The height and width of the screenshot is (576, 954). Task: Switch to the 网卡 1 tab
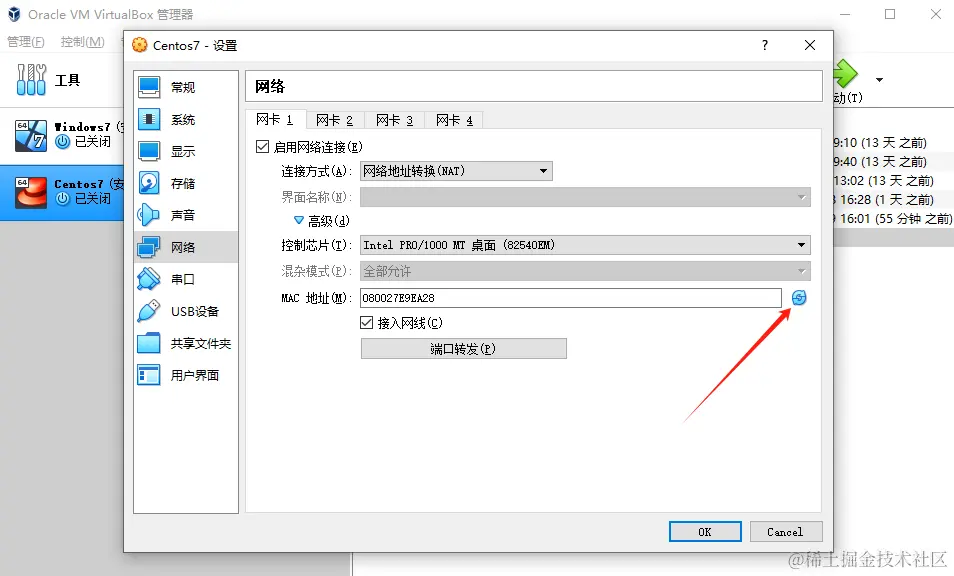[275, 119]
